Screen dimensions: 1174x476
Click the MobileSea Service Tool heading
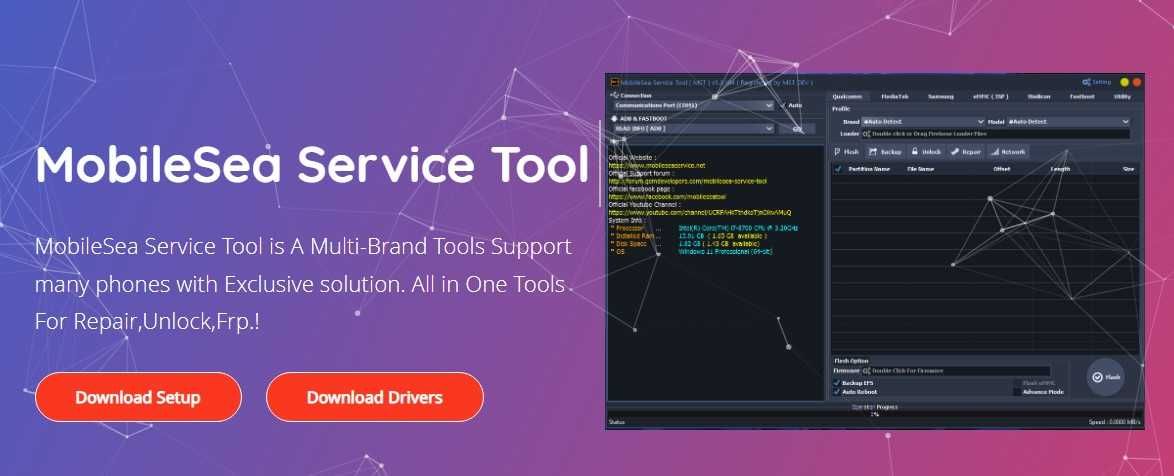(x=312, y=164)
